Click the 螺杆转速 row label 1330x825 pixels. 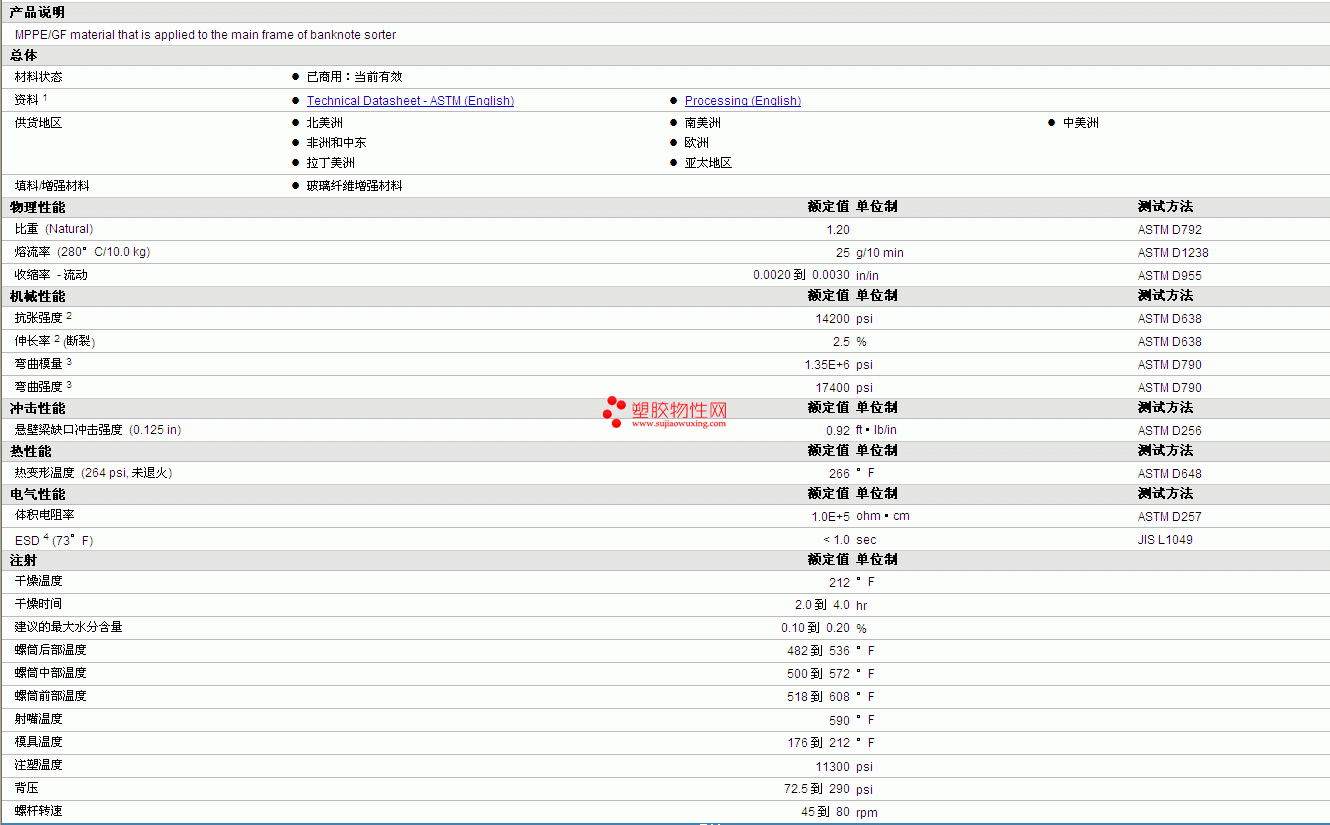click(x=39, y=811)
